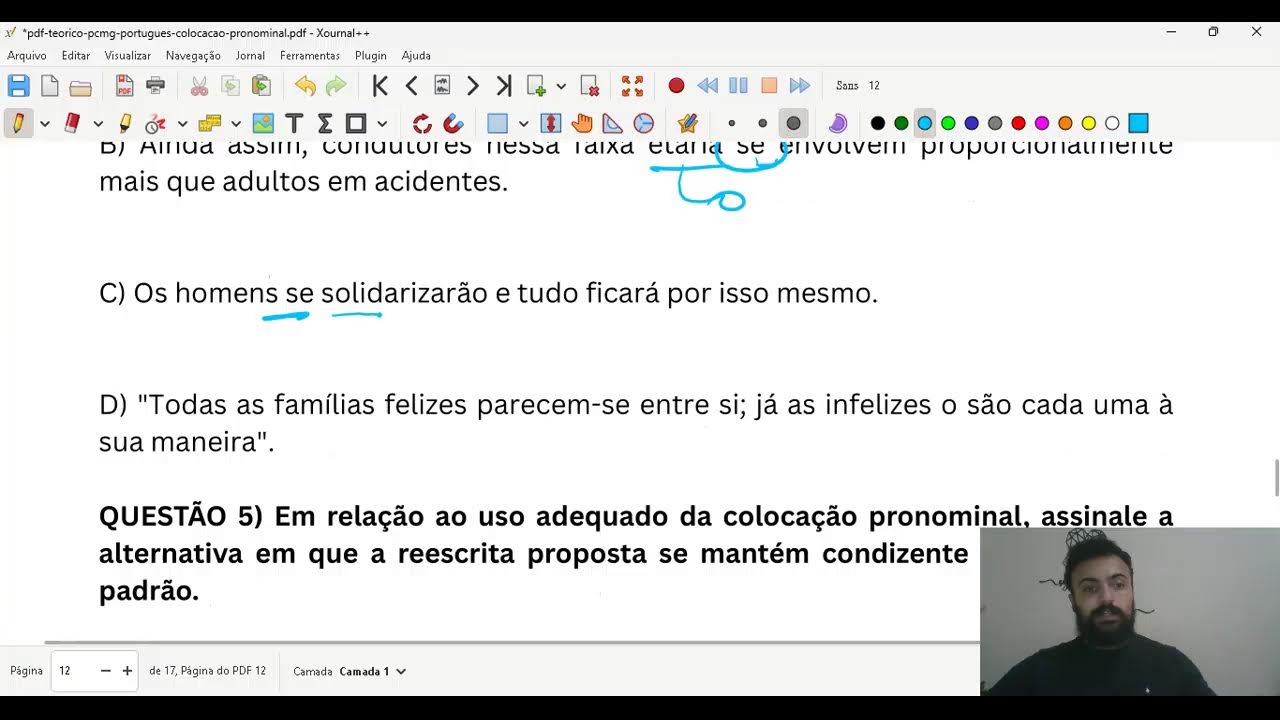Set medium line thickness
Screen dimensions: 1280x720
(x=762, y=123)
